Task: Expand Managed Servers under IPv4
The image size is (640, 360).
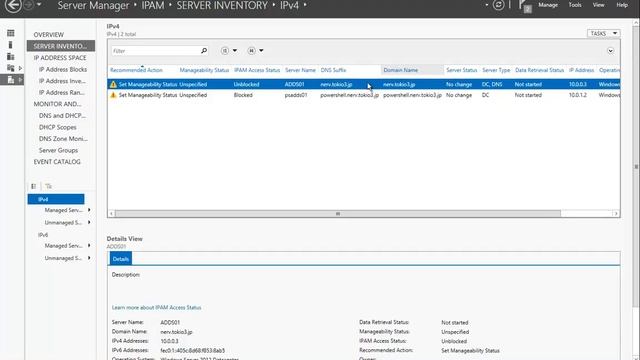Action: tap(89, 210)
